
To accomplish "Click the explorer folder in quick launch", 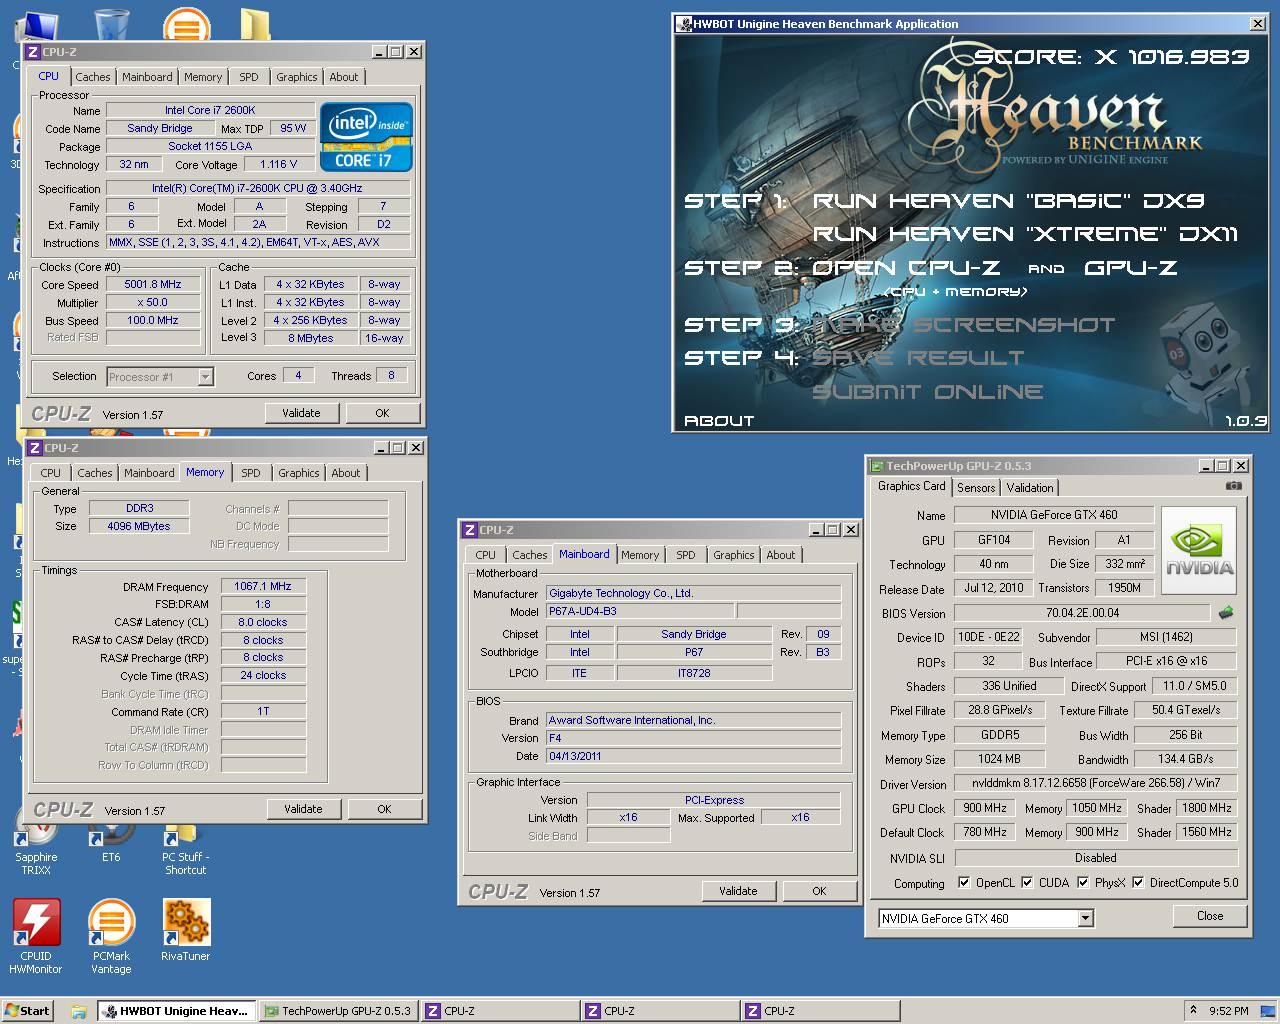I will click(x=78, y=1011).
